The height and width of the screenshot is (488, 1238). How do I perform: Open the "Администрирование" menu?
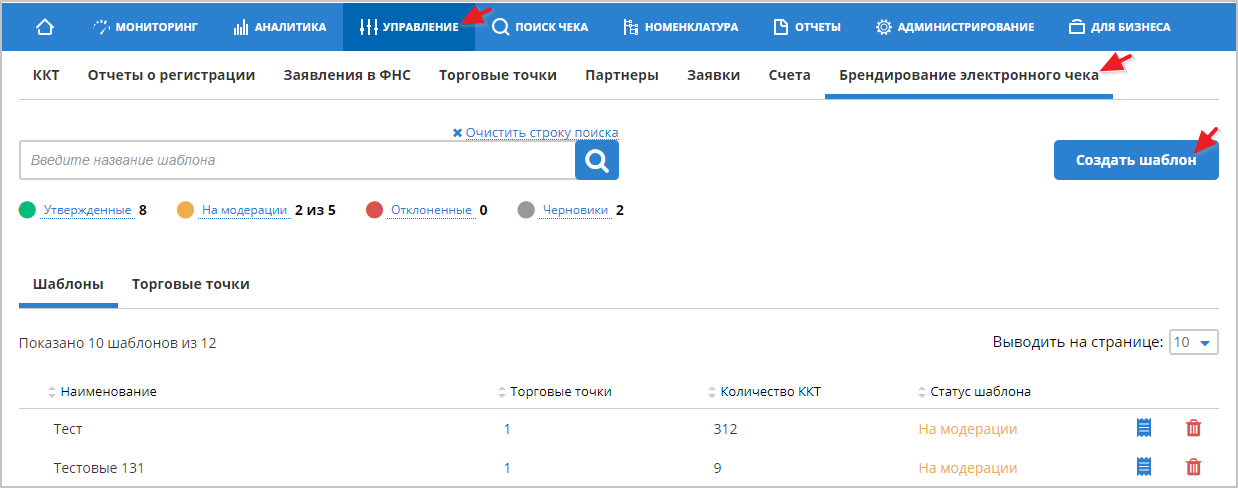click(x=954, y=27)
